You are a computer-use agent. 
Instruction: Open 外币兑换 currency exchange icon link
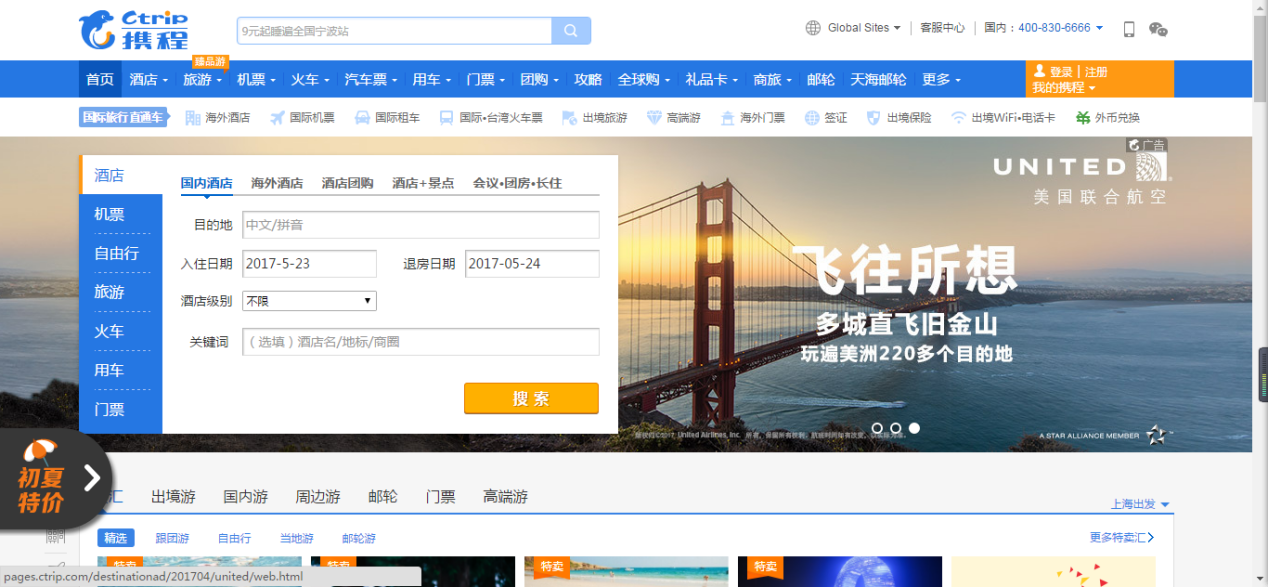point(1107,118)
